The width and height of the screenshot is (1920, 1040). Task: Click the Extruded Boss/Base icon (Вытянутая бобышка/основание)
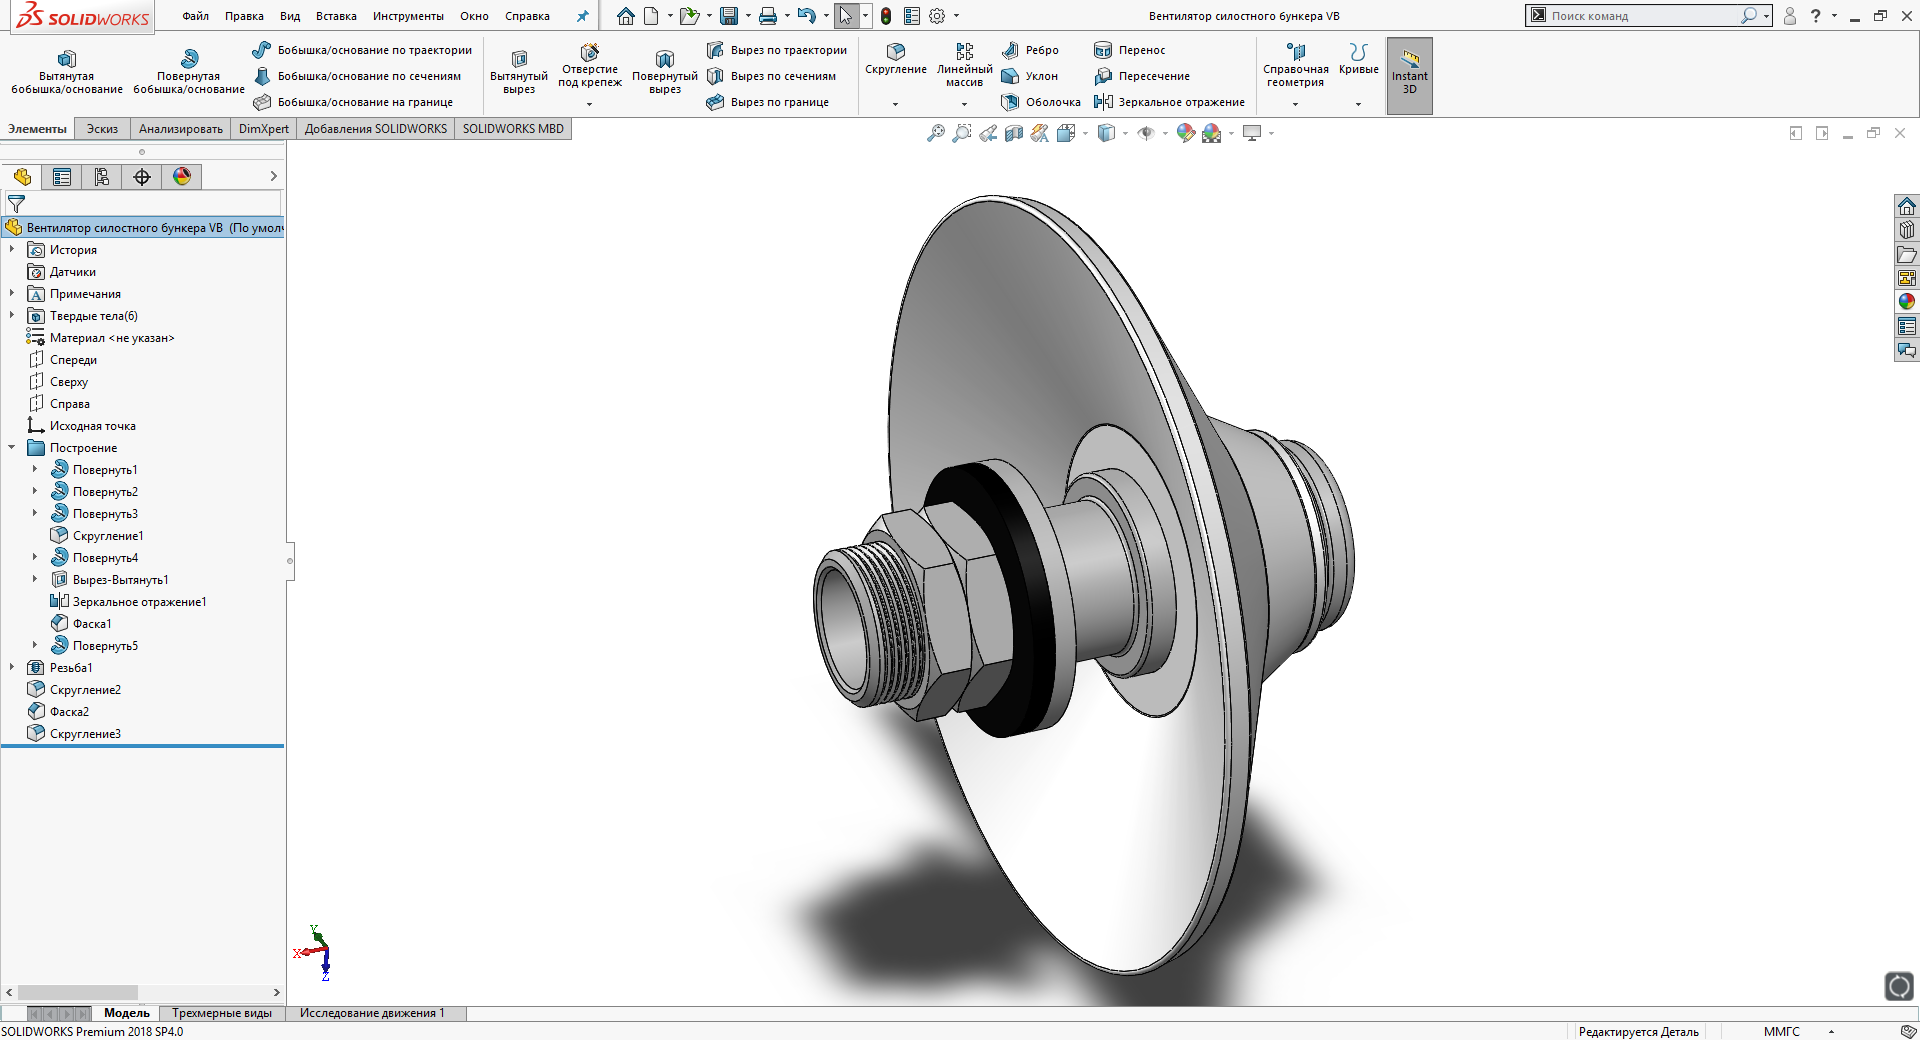66,60
